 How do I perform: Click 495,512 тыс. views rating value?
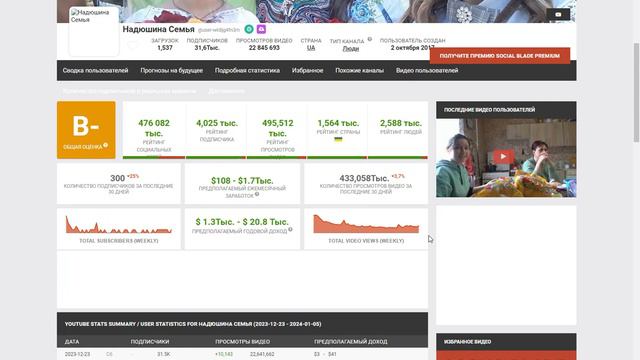pyautogui.click(x=278, y=128)
